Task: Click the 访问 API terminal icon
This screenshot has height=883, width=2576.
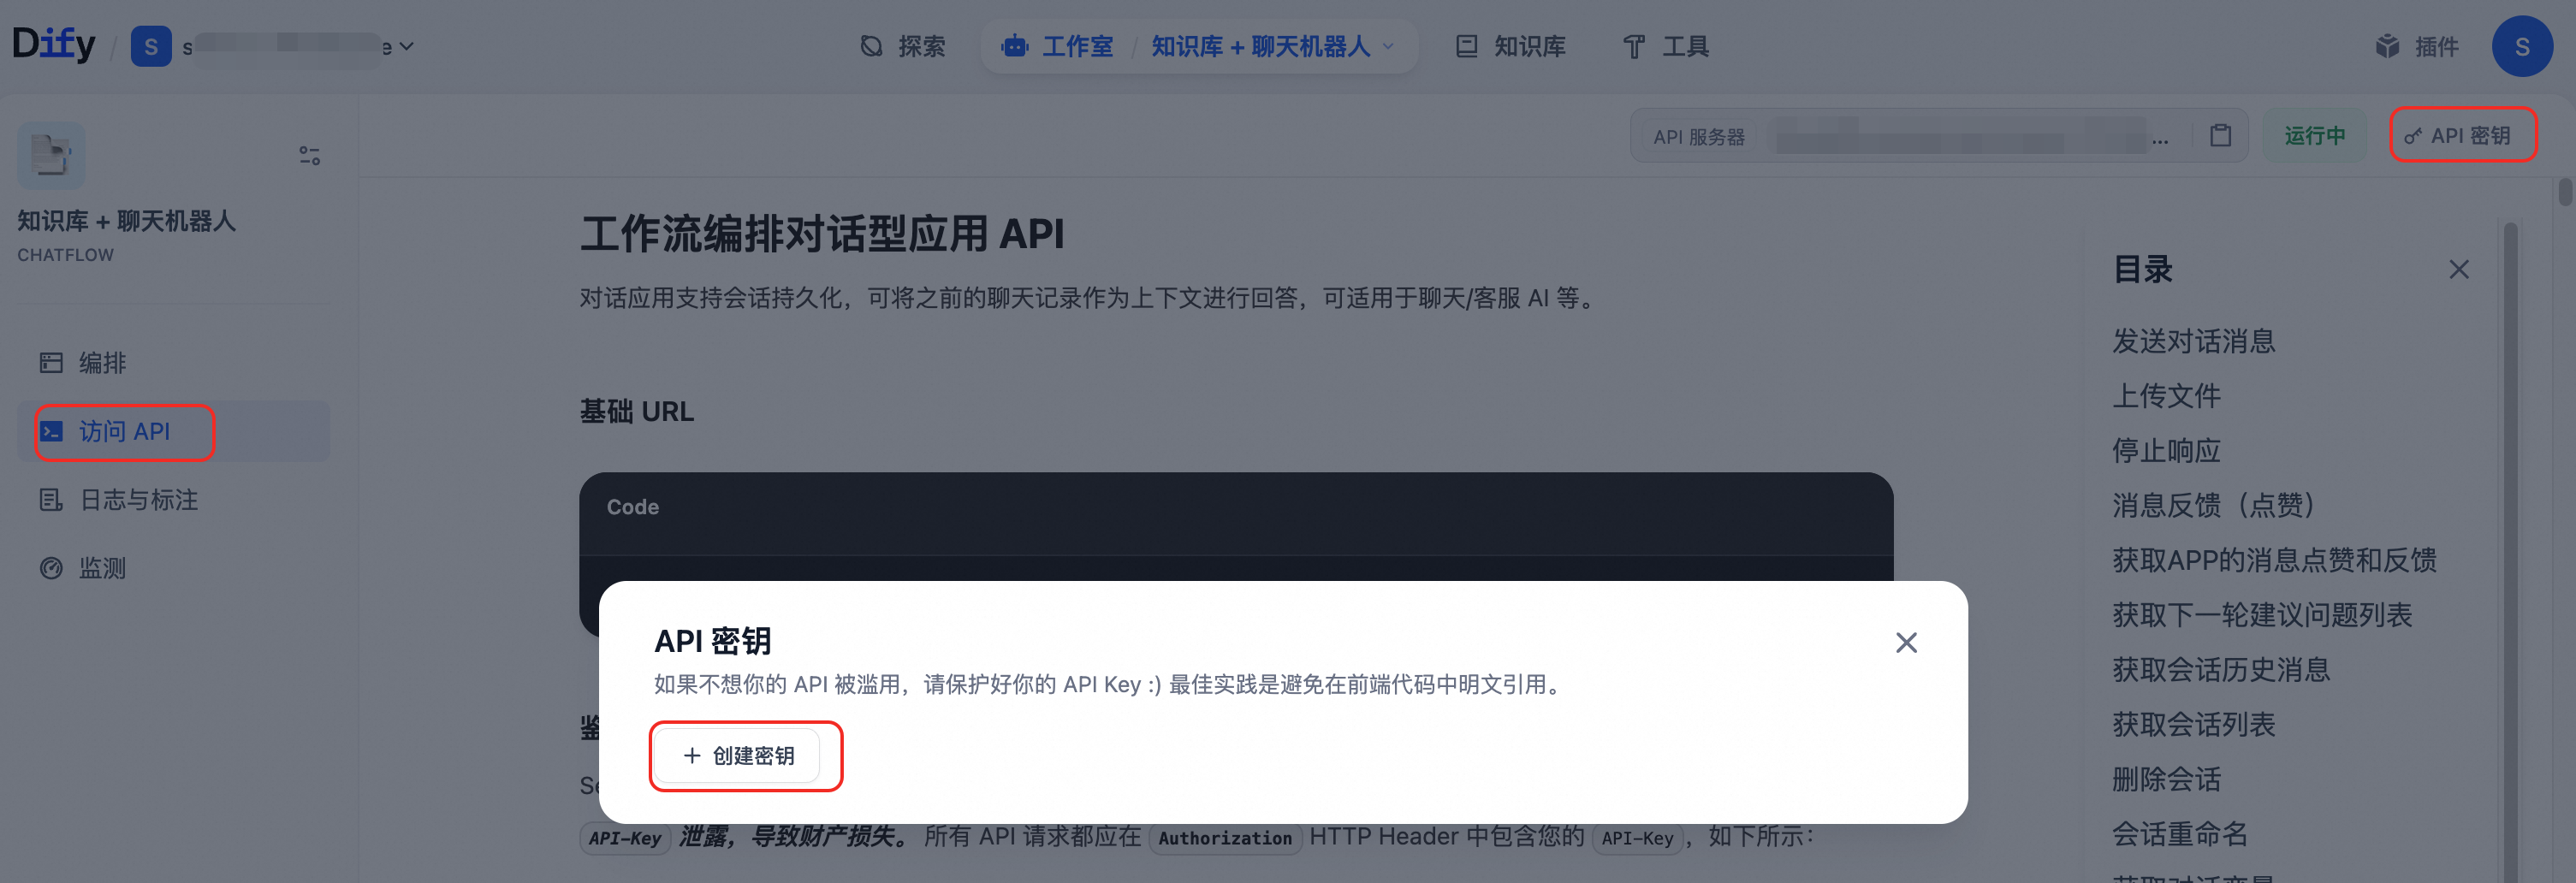Action: 51,431
